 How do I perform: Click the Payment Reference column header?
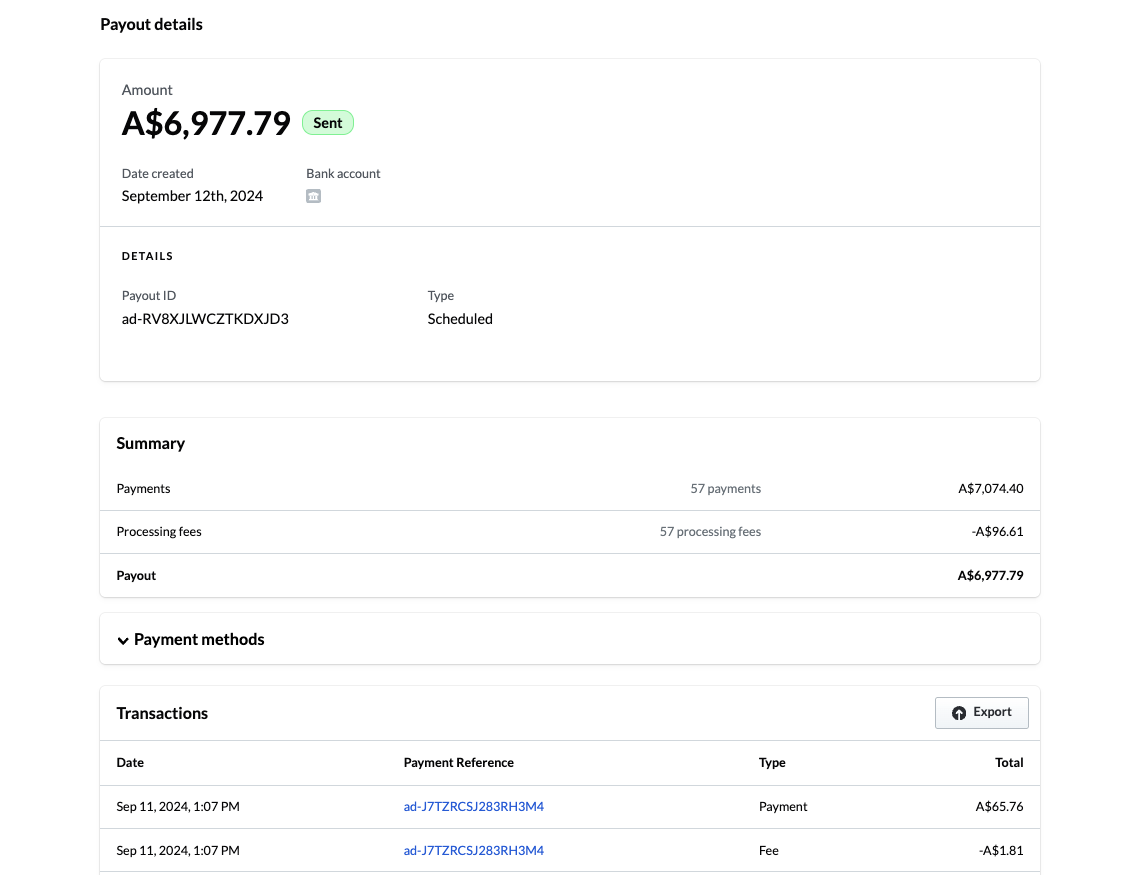click(458, 763)
